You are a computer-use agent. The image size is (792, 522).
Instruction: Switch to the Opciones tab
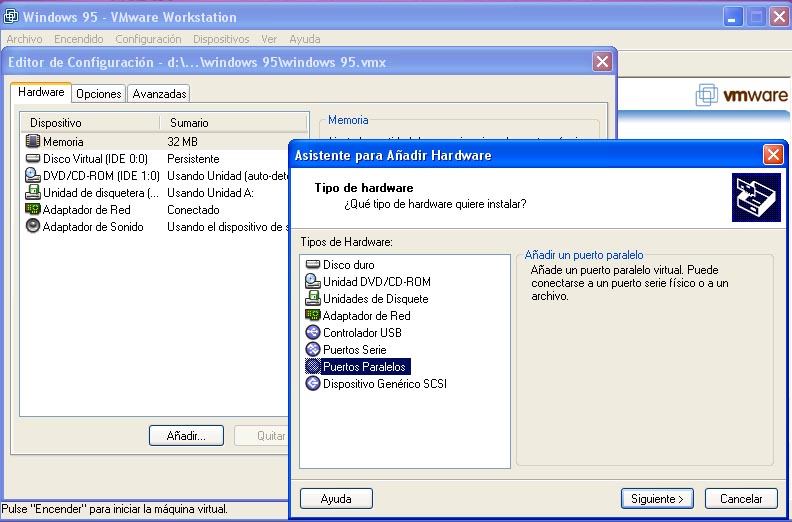tap(98, 93)
